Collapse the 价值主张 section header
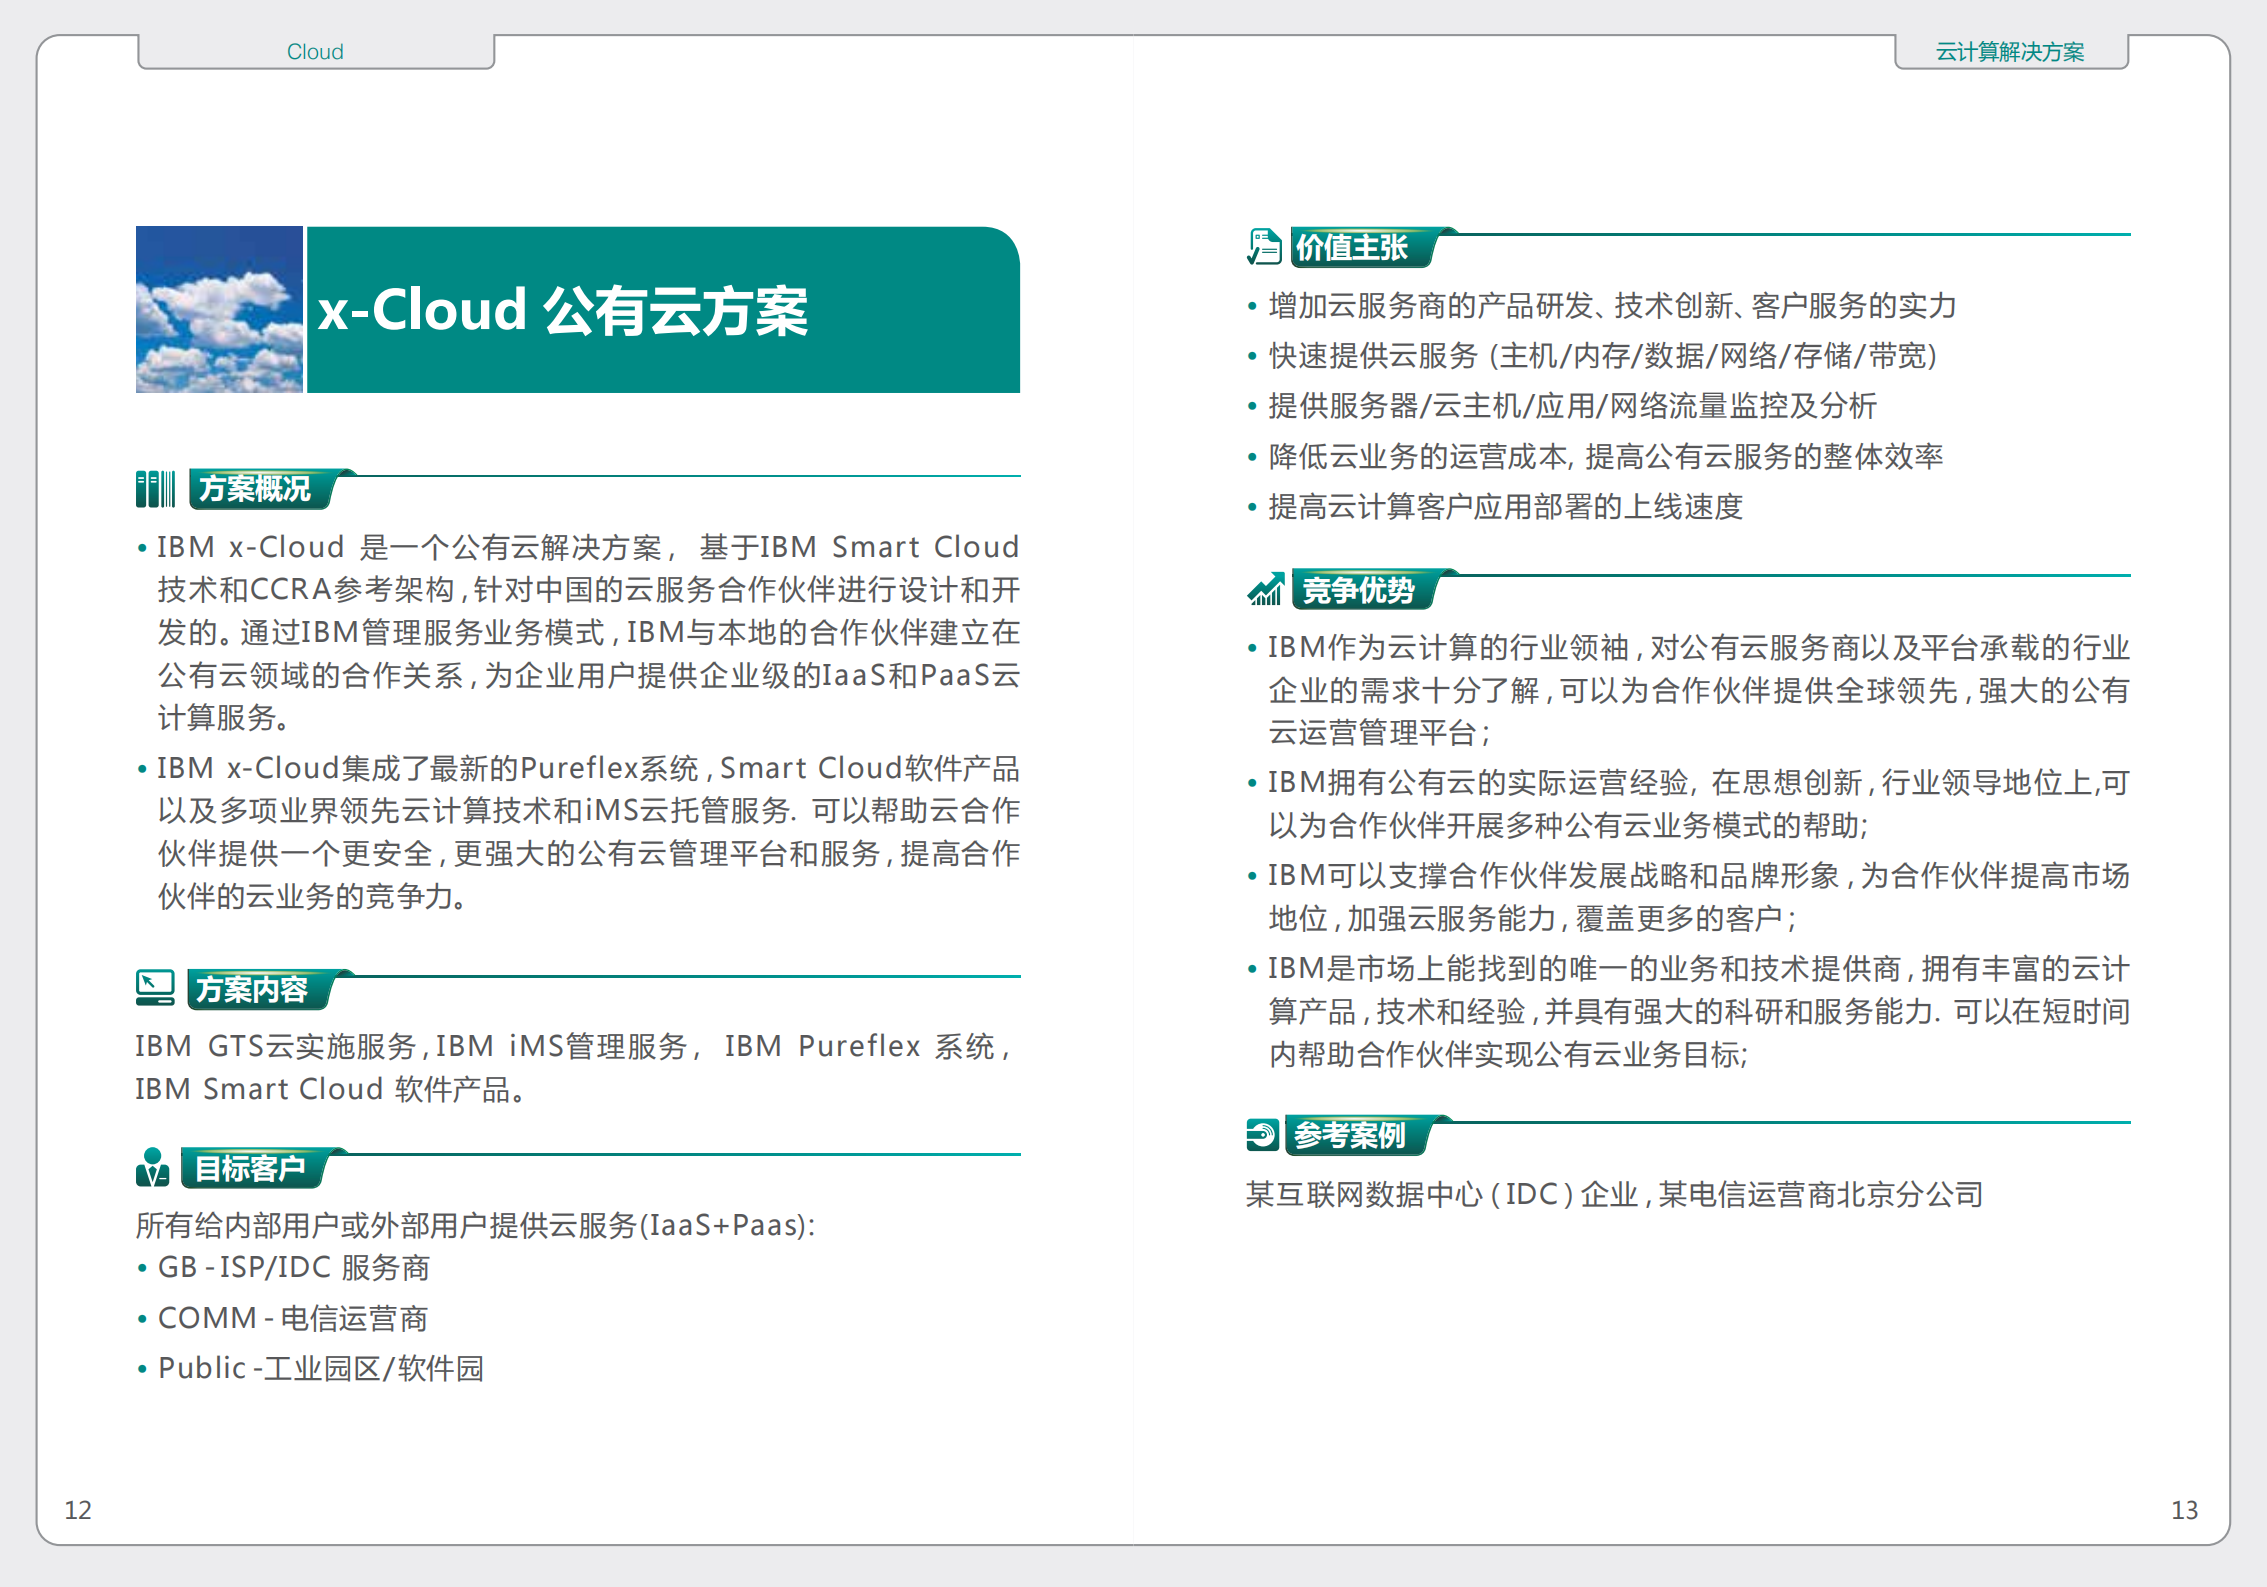 pyautogui.click(x=1356, y=249)
